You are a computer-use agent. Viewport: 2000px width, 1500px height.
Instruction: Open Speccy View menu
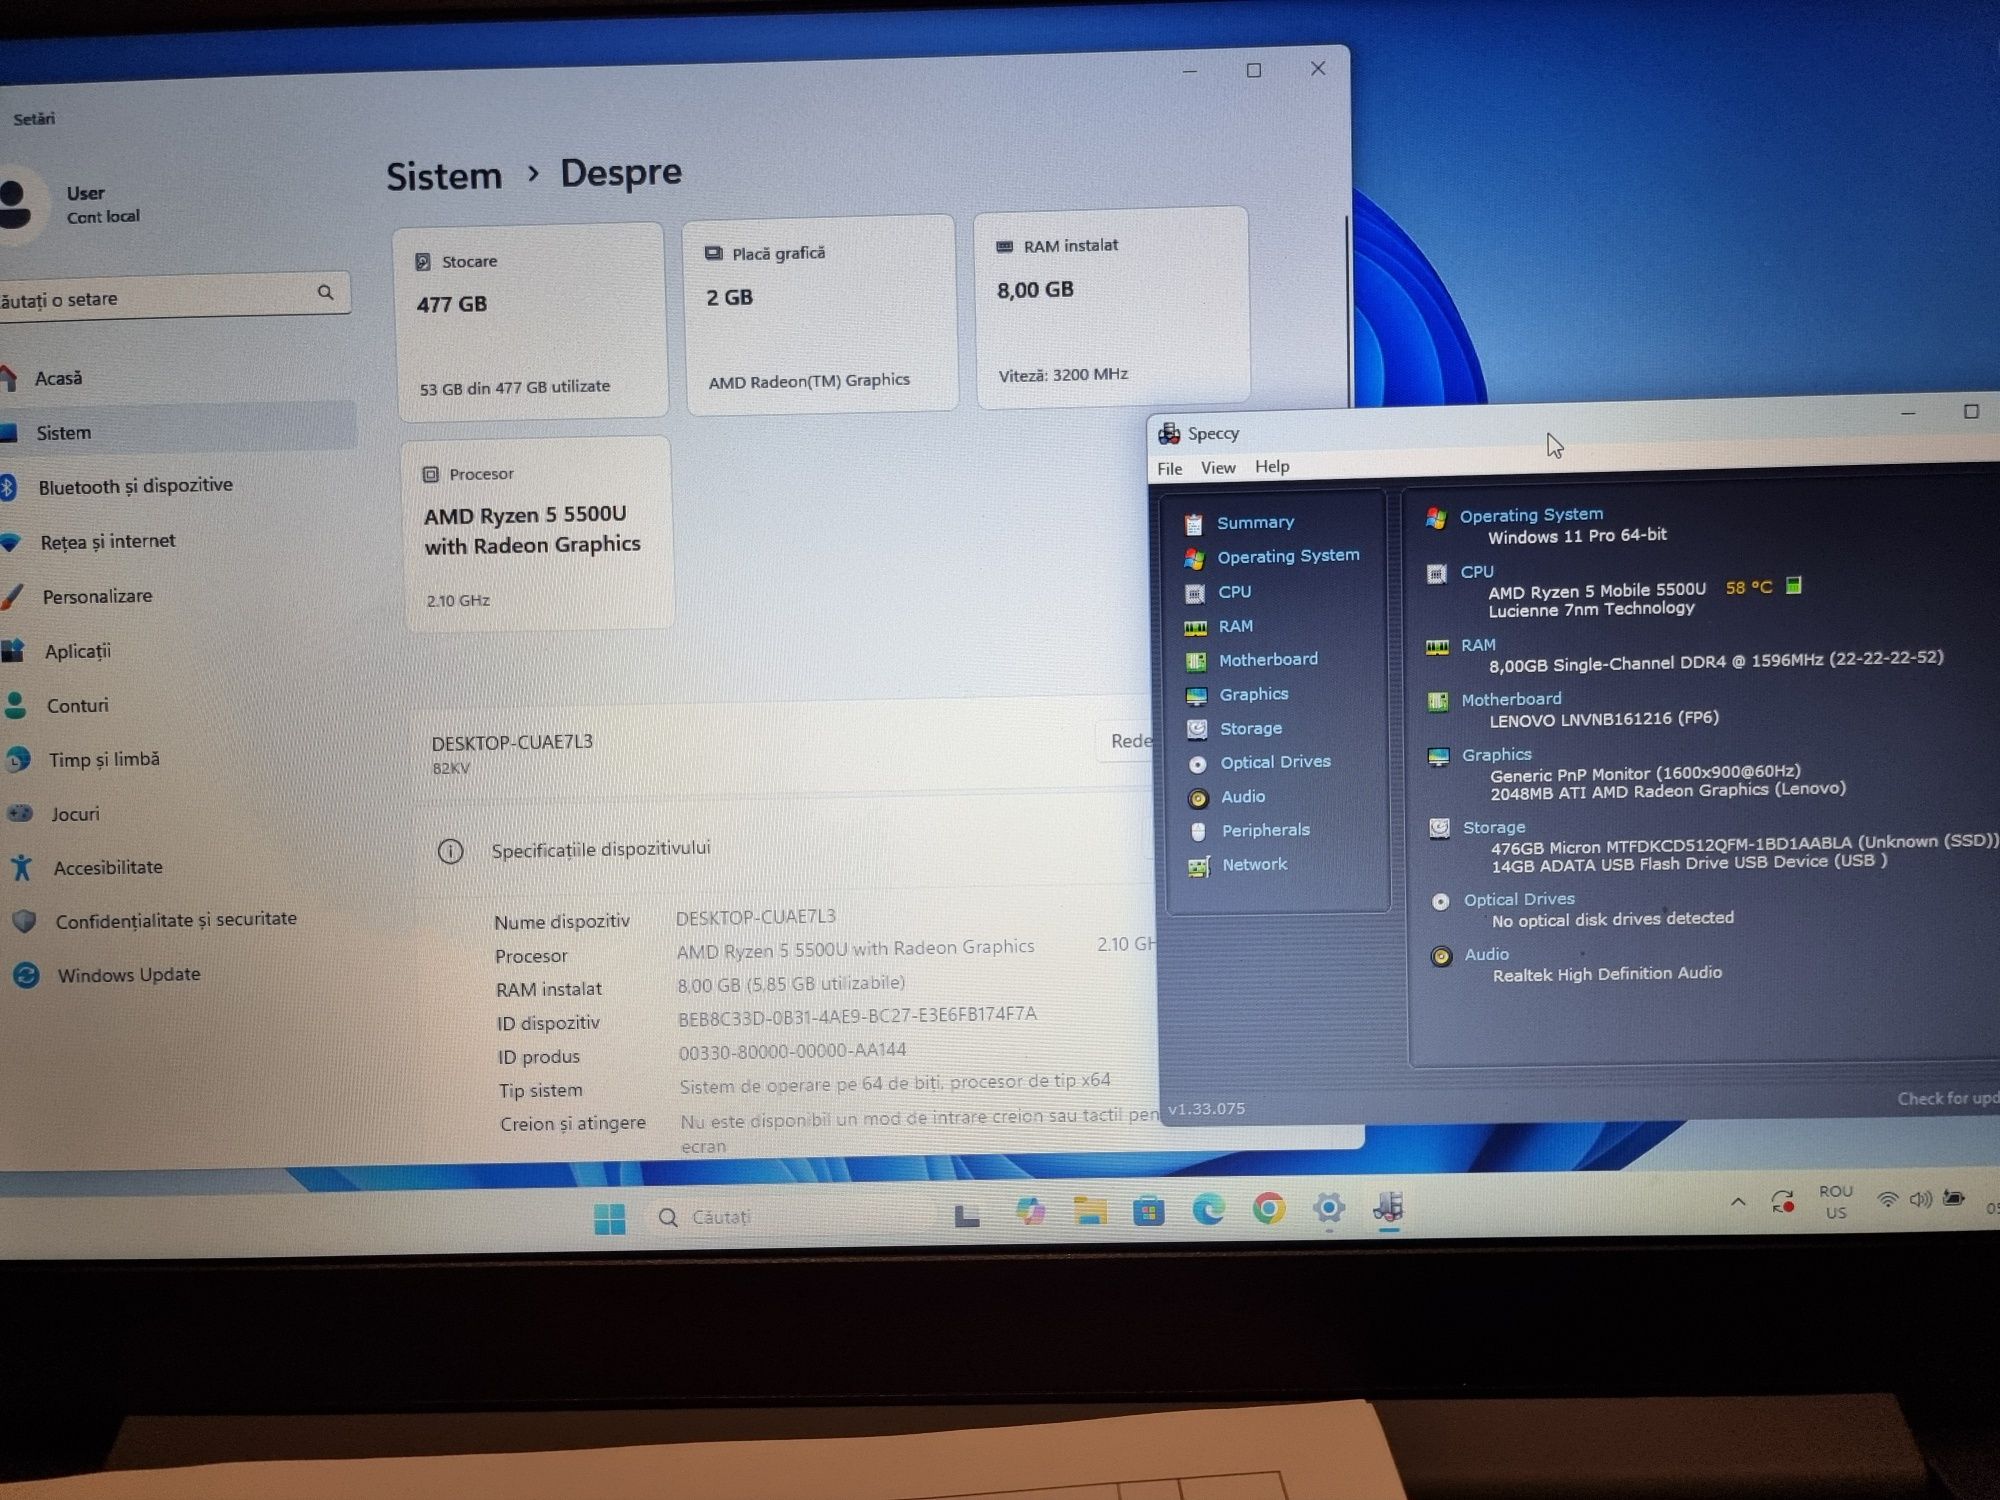tap(1218, 468)
